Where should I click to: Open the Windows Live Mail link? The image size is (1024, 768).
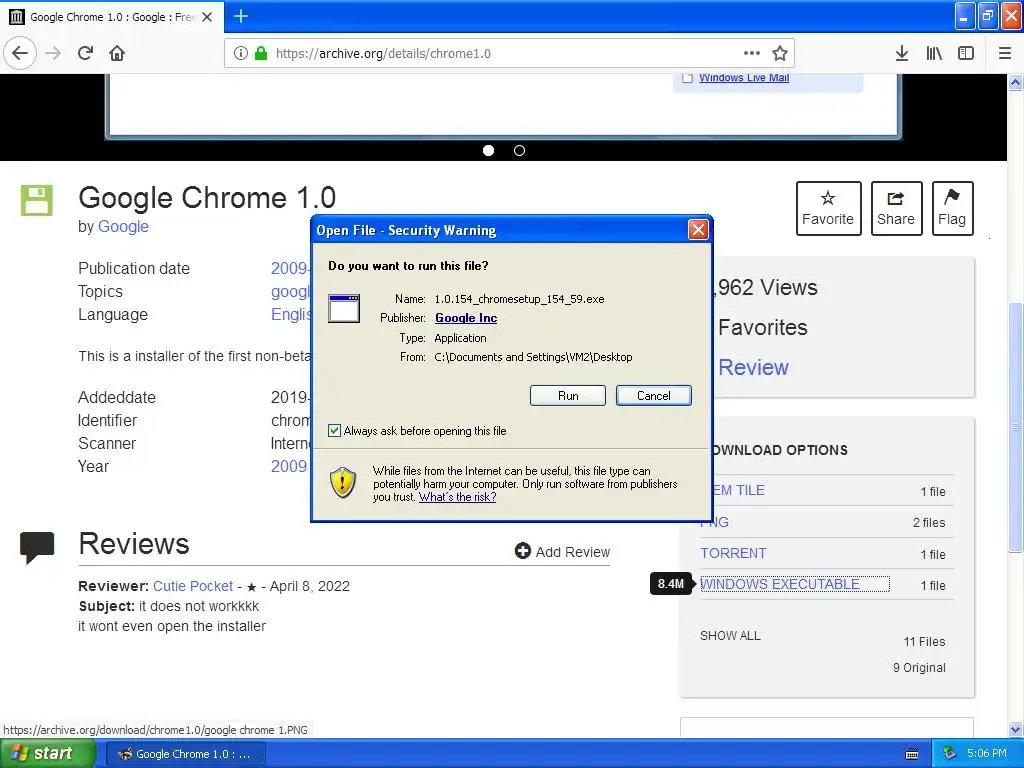tap(744, 78)
